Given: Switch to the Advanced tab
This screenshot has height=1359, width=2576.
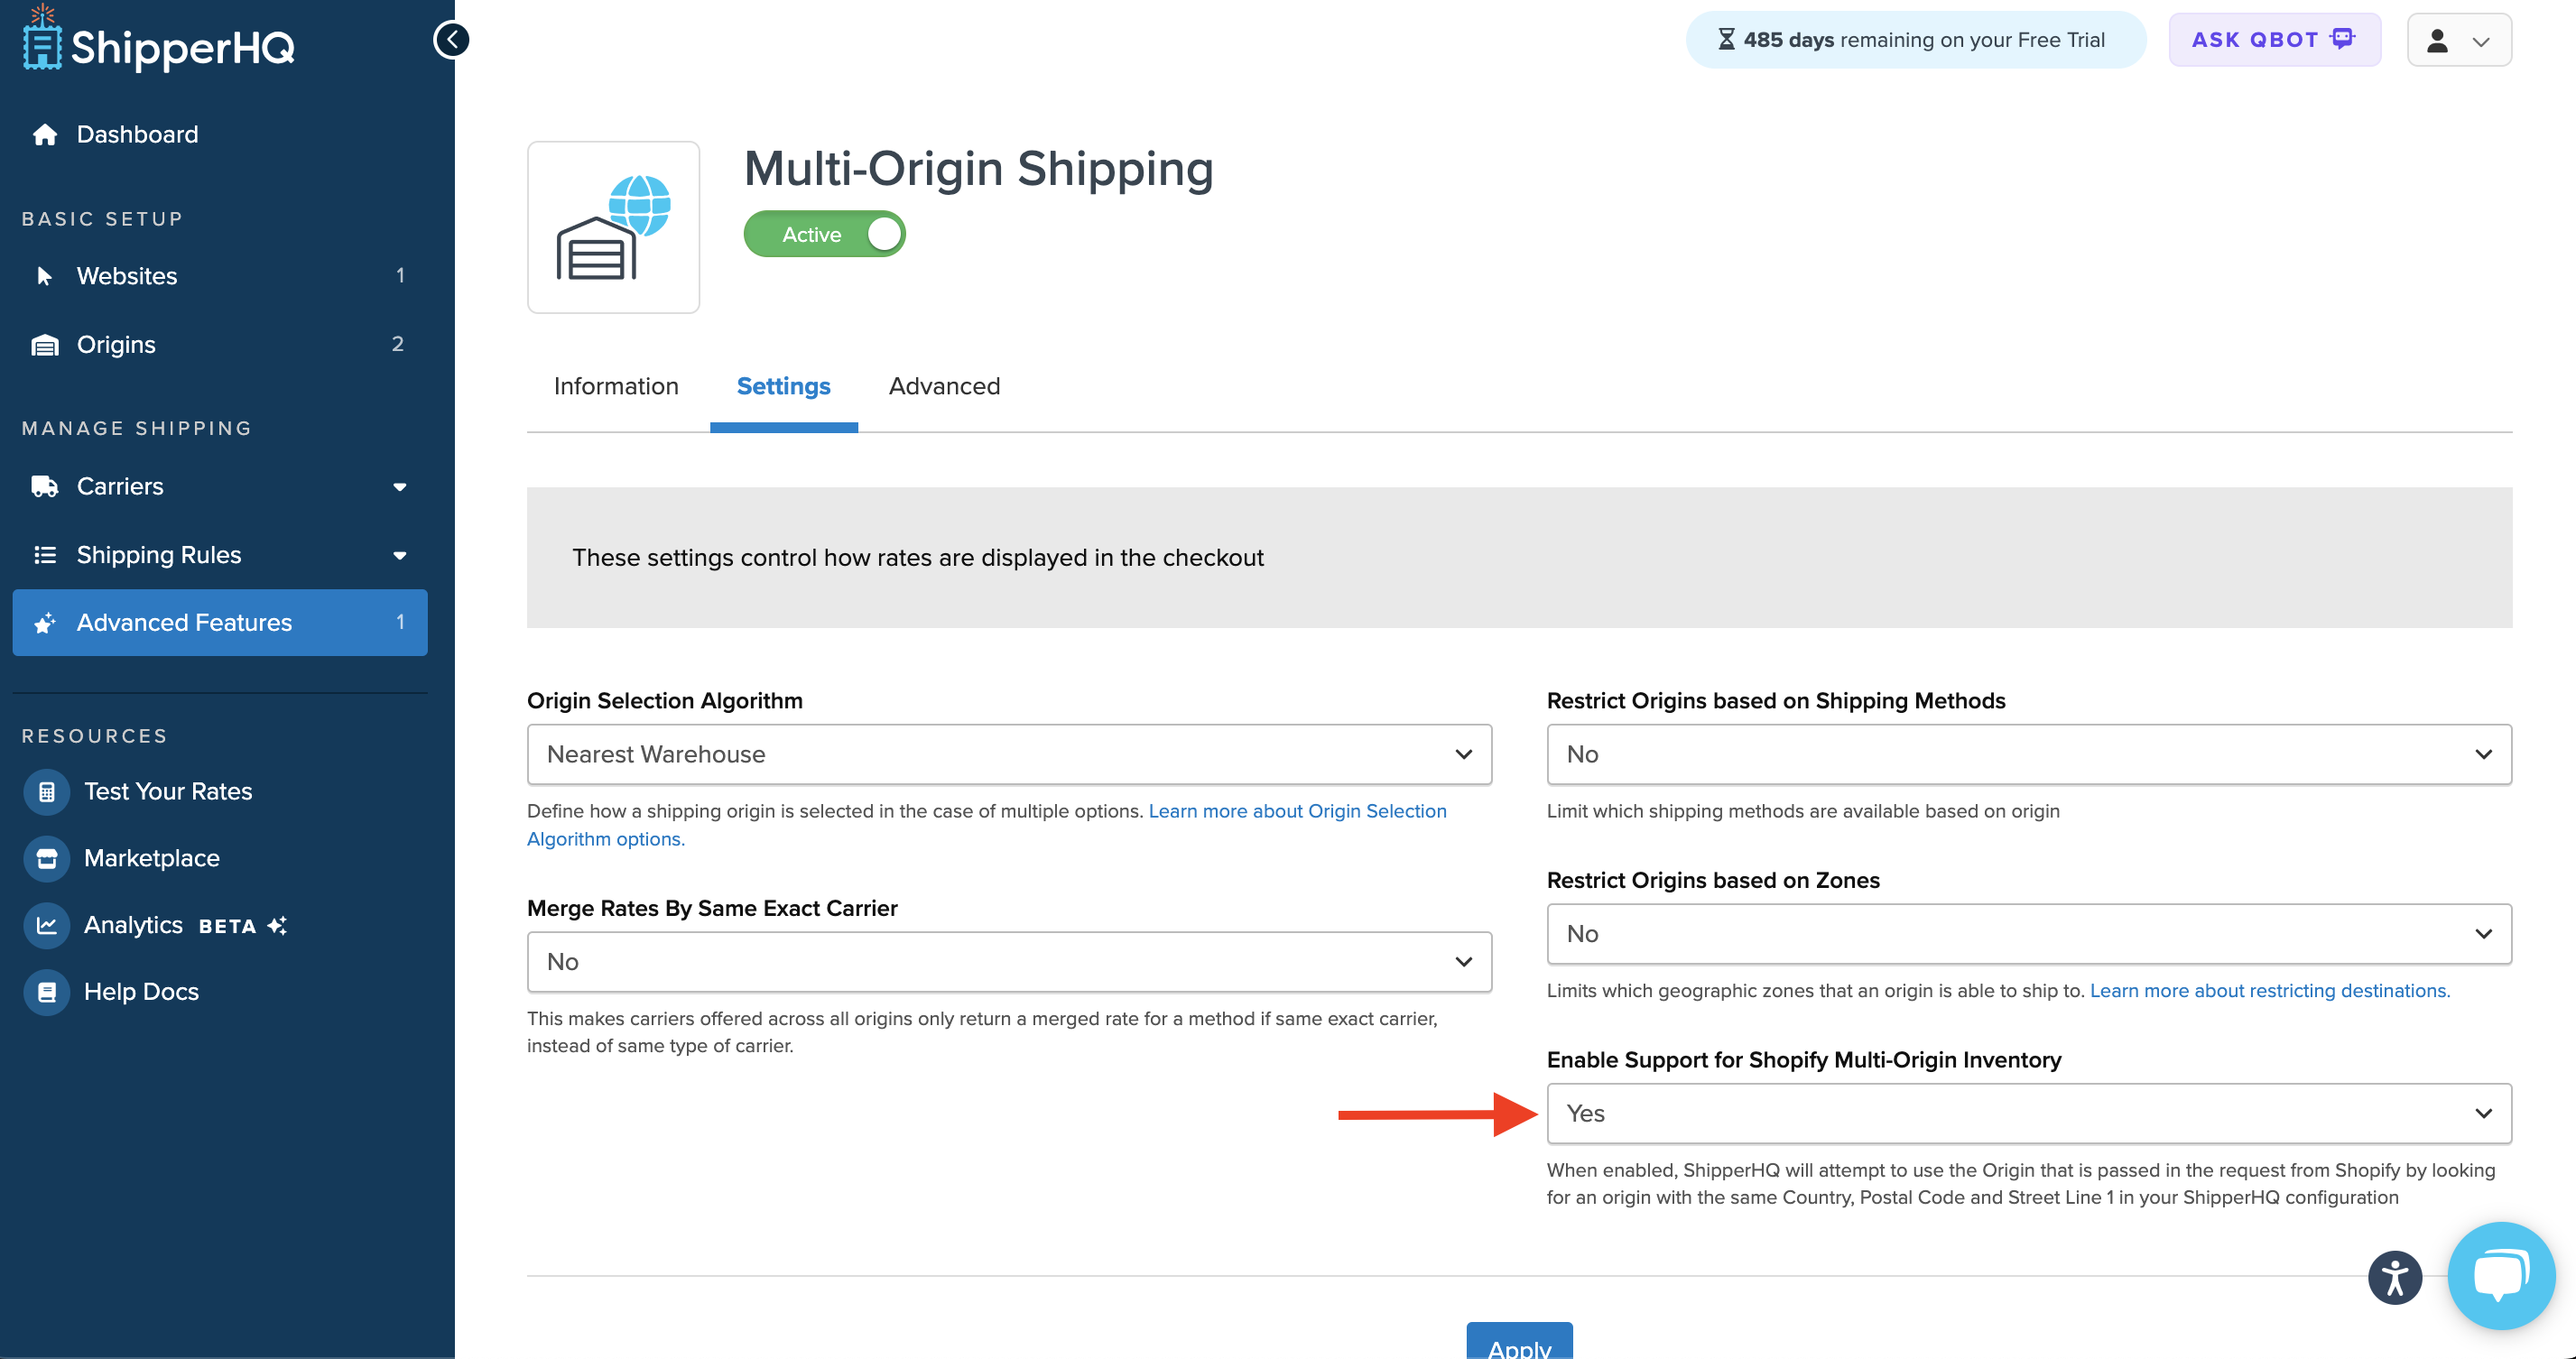Looking at the screenshot, I should [x=944, y=386].
